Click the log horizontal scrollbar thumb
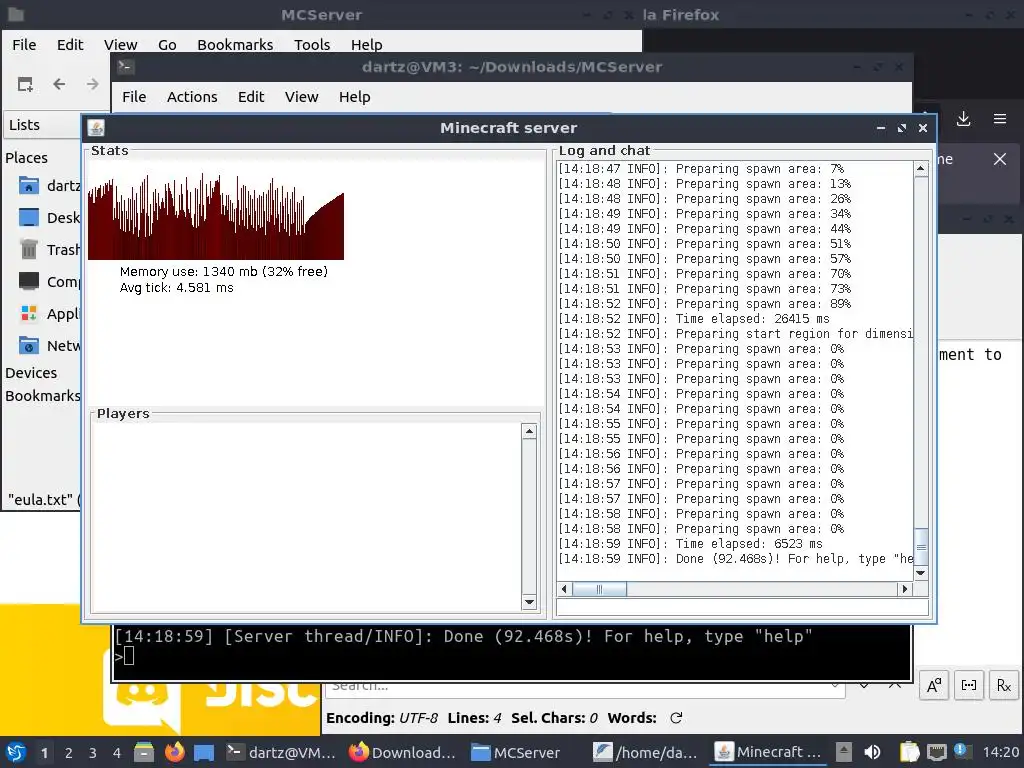Image resolution: width=1024 pixels, height=768 pixels. 600,589
